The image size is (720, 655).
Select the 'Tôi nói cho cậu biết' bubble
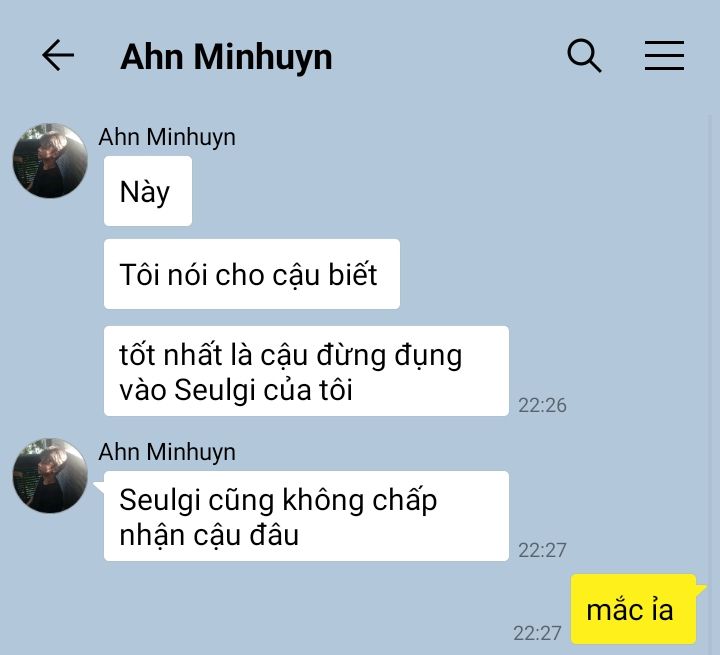pyautogui.click(x=252, y=274)
